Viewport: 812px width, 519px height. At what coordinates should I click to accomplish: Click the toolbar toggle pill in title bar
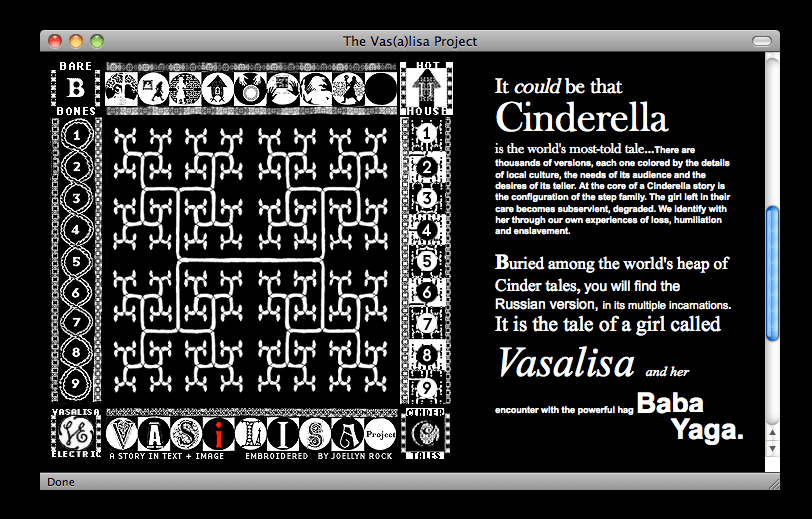click(762, 41)
